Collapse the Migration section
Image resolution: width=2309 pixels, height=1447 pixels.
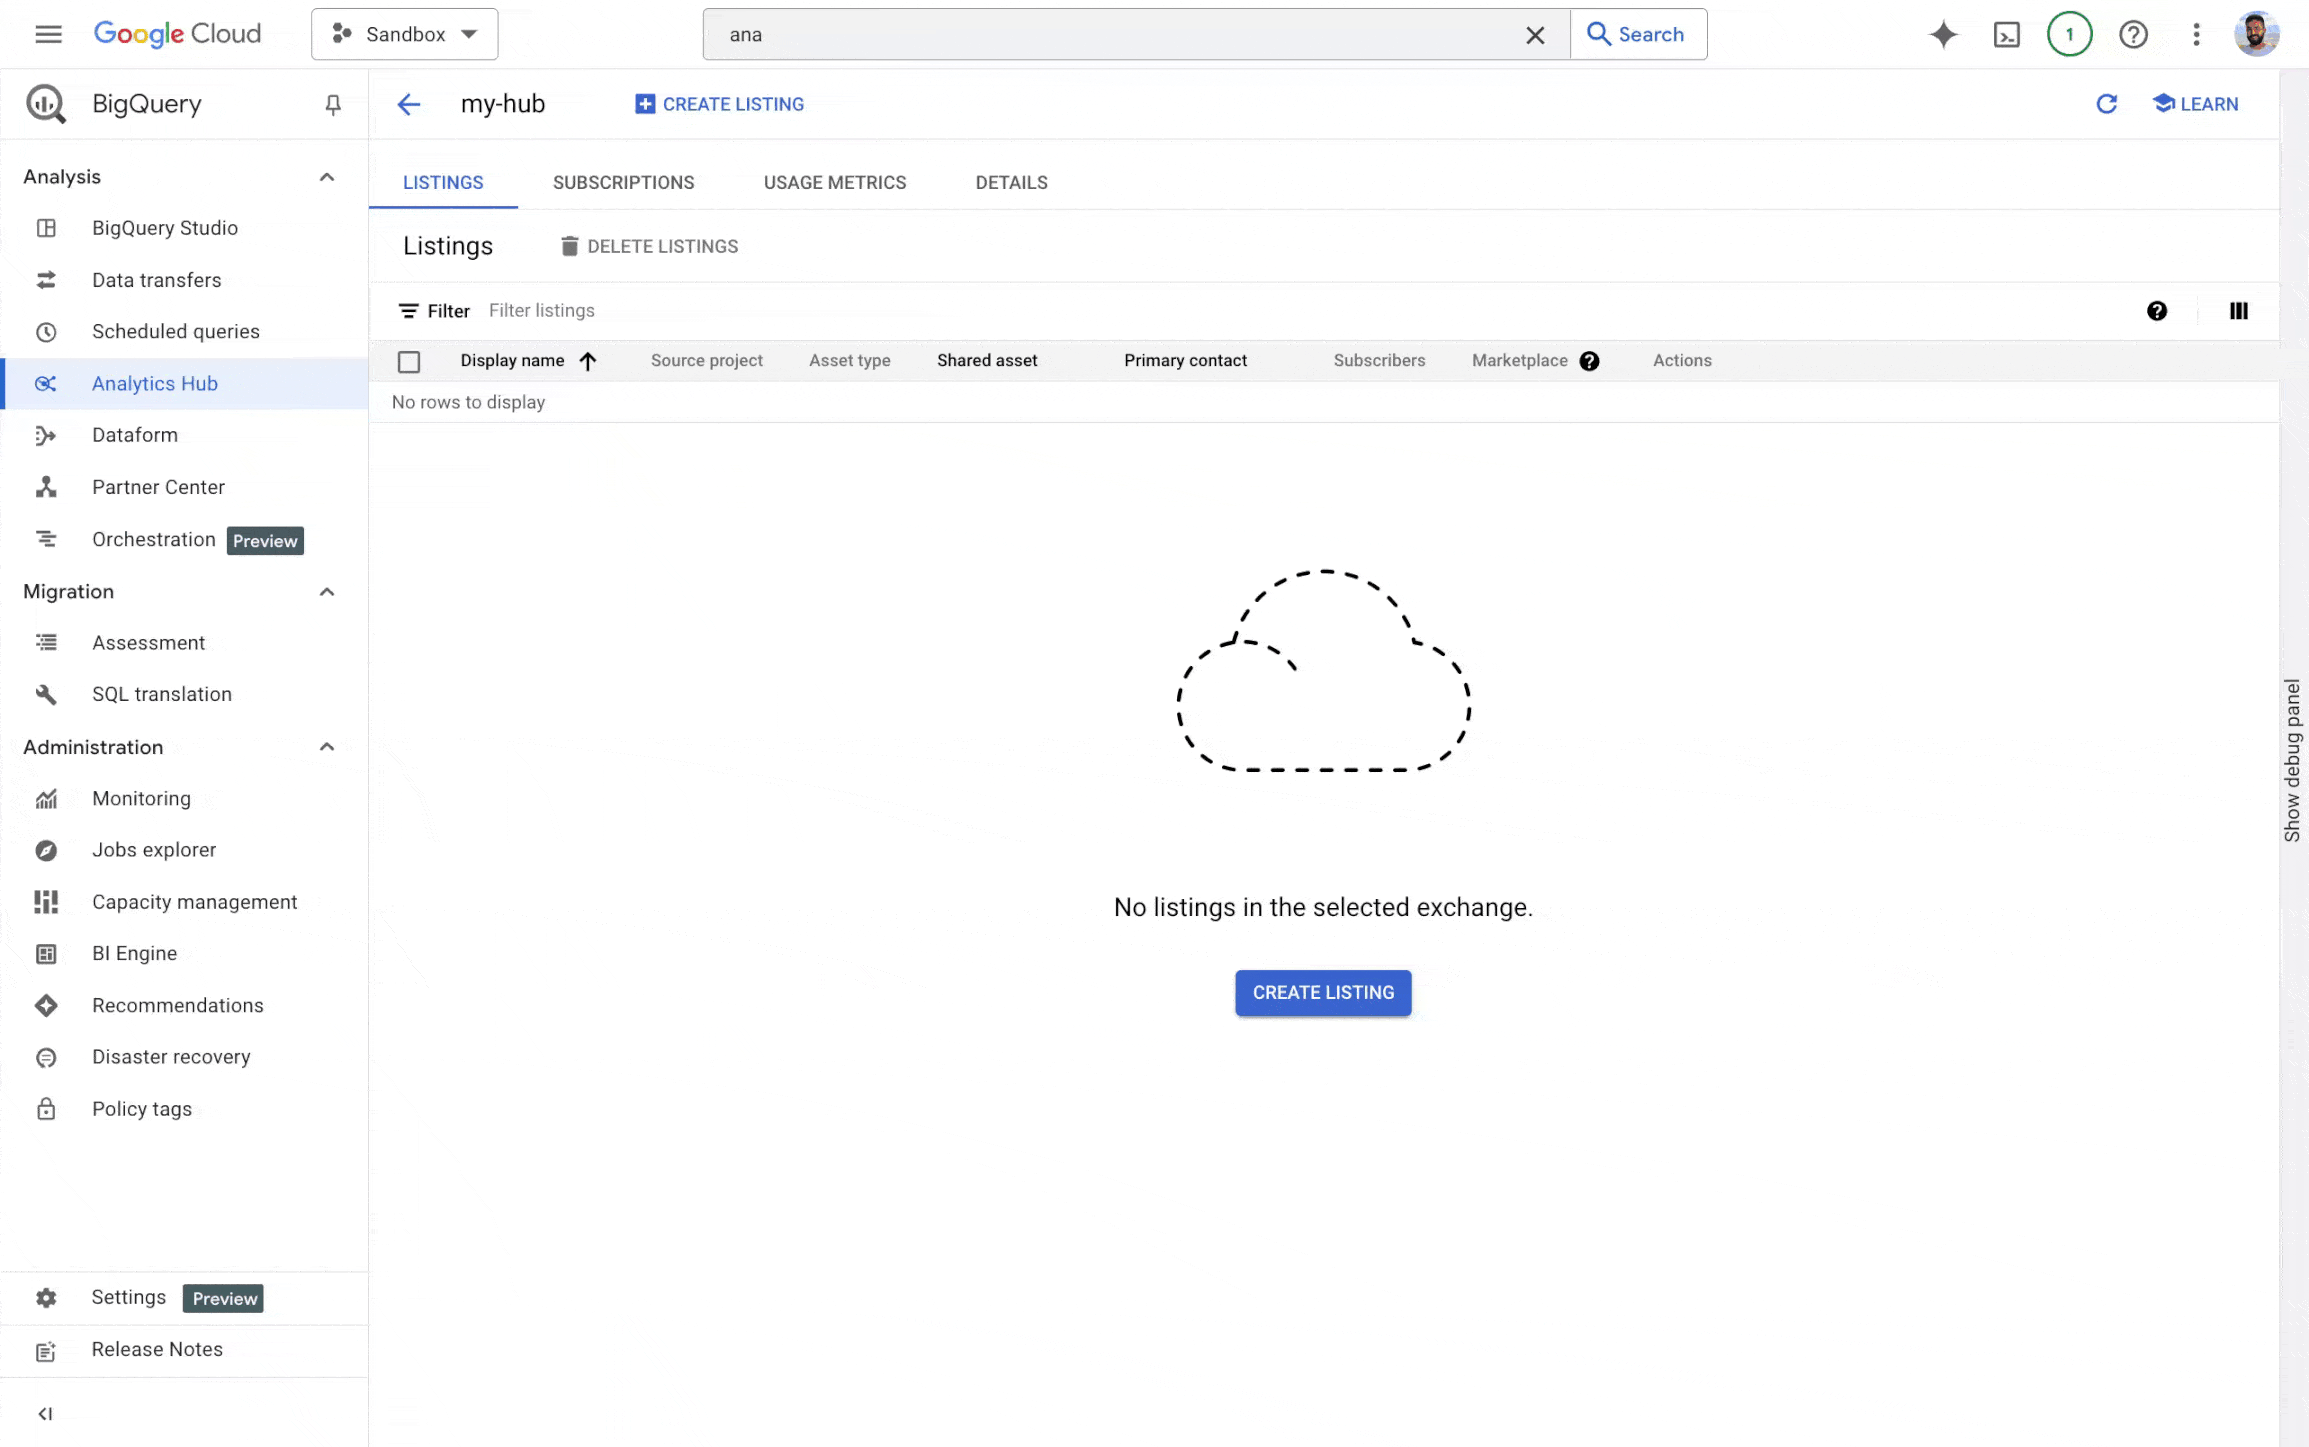tap(326, 592)
